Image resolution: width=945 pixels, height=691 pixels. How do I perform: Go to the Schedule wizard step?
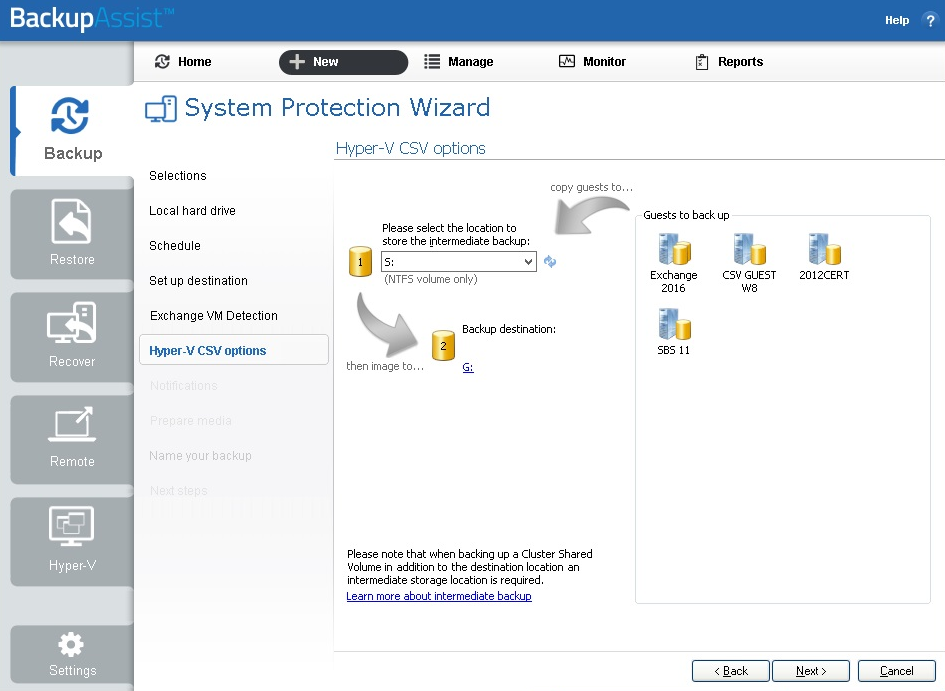[x=175, y=245]
